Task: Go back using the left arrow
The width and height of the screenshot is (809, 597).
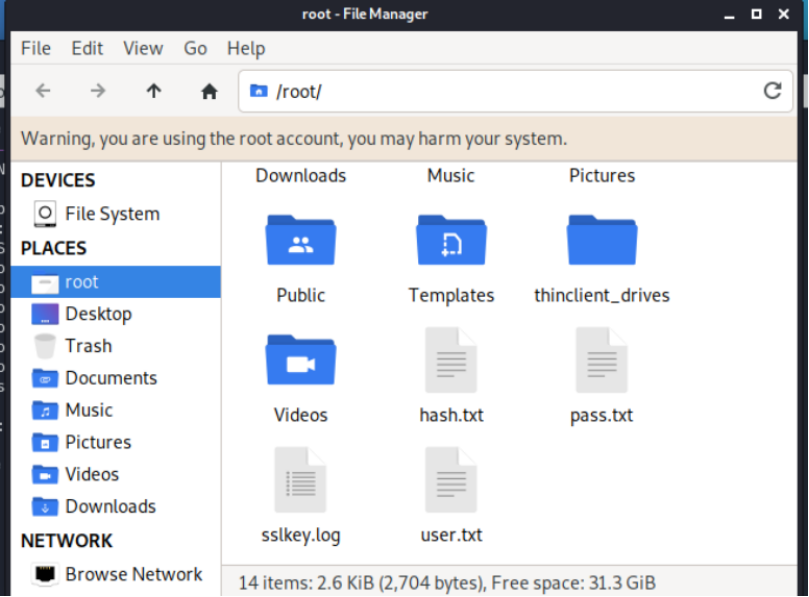Action: (x=43, y=91)
